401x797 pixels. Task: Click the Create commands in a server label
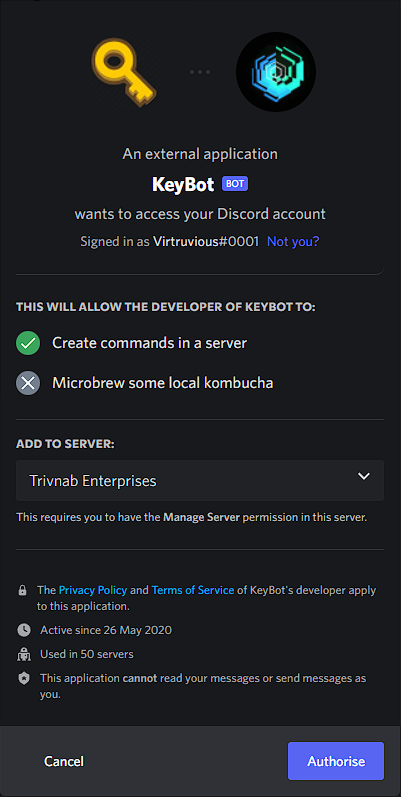[x=149, y=343]
